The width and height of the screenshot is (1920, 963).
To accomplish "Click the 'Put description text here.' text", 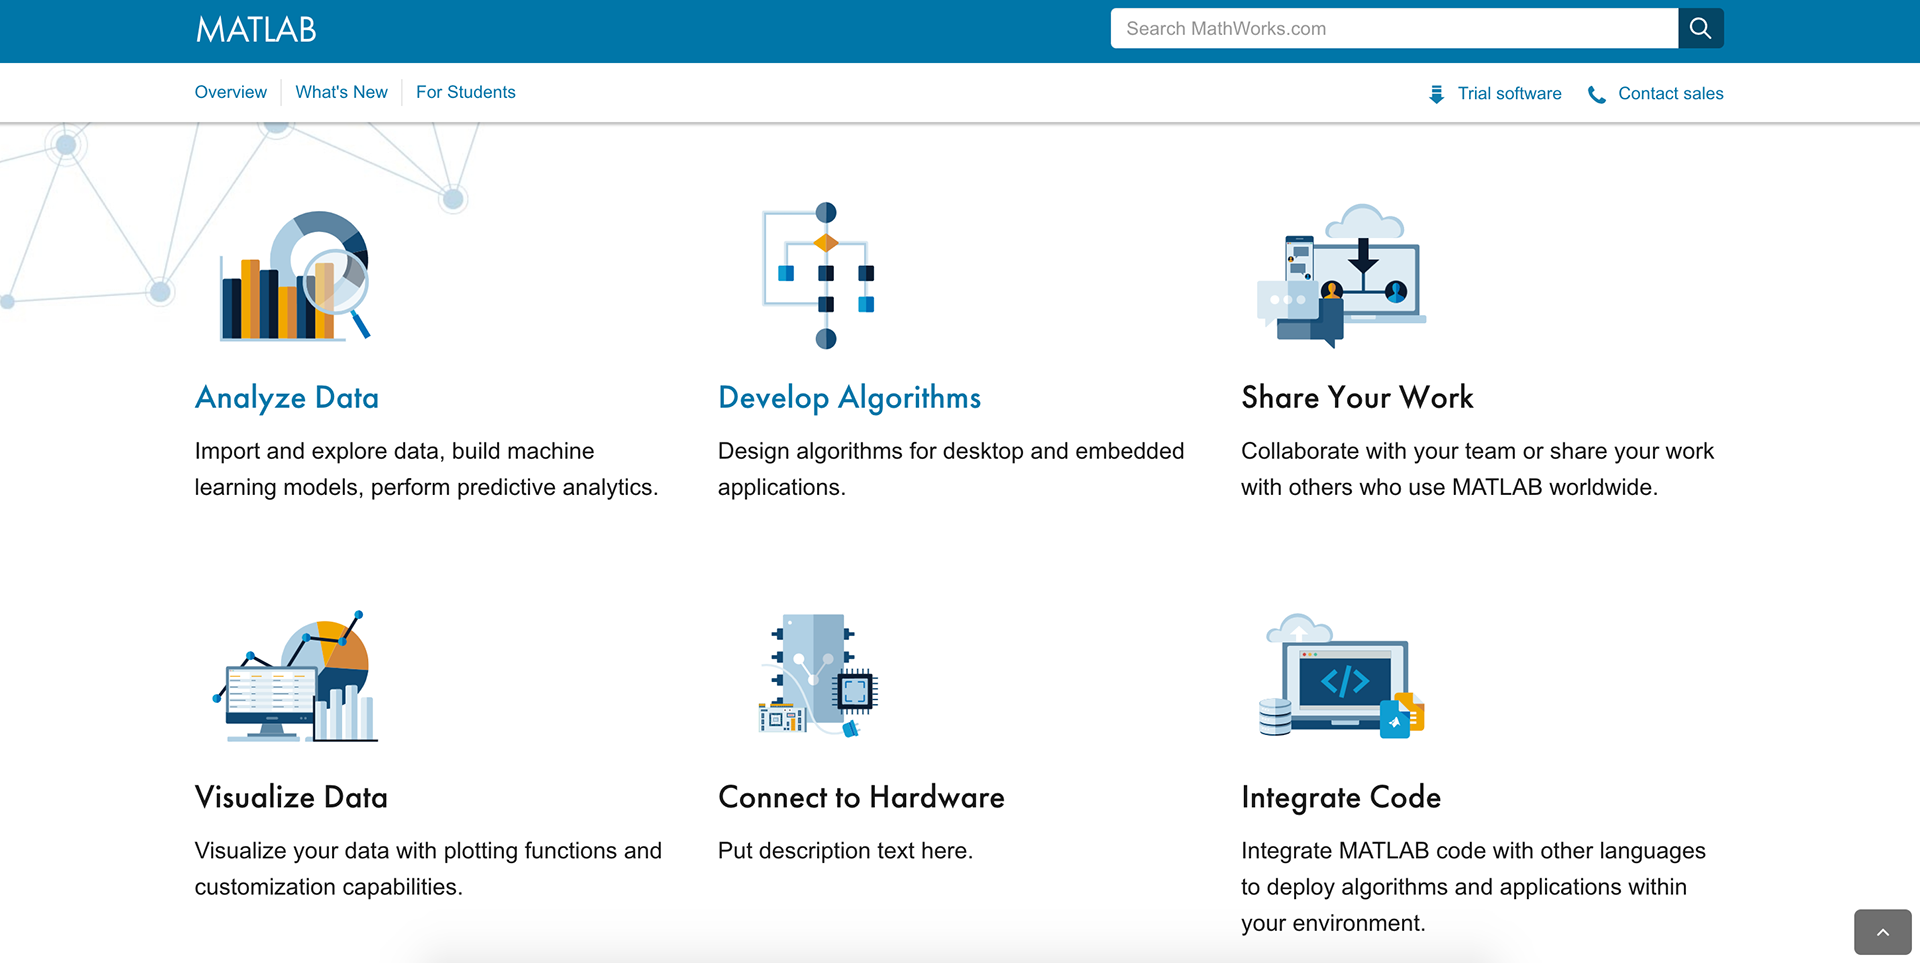I will (845, 851).
